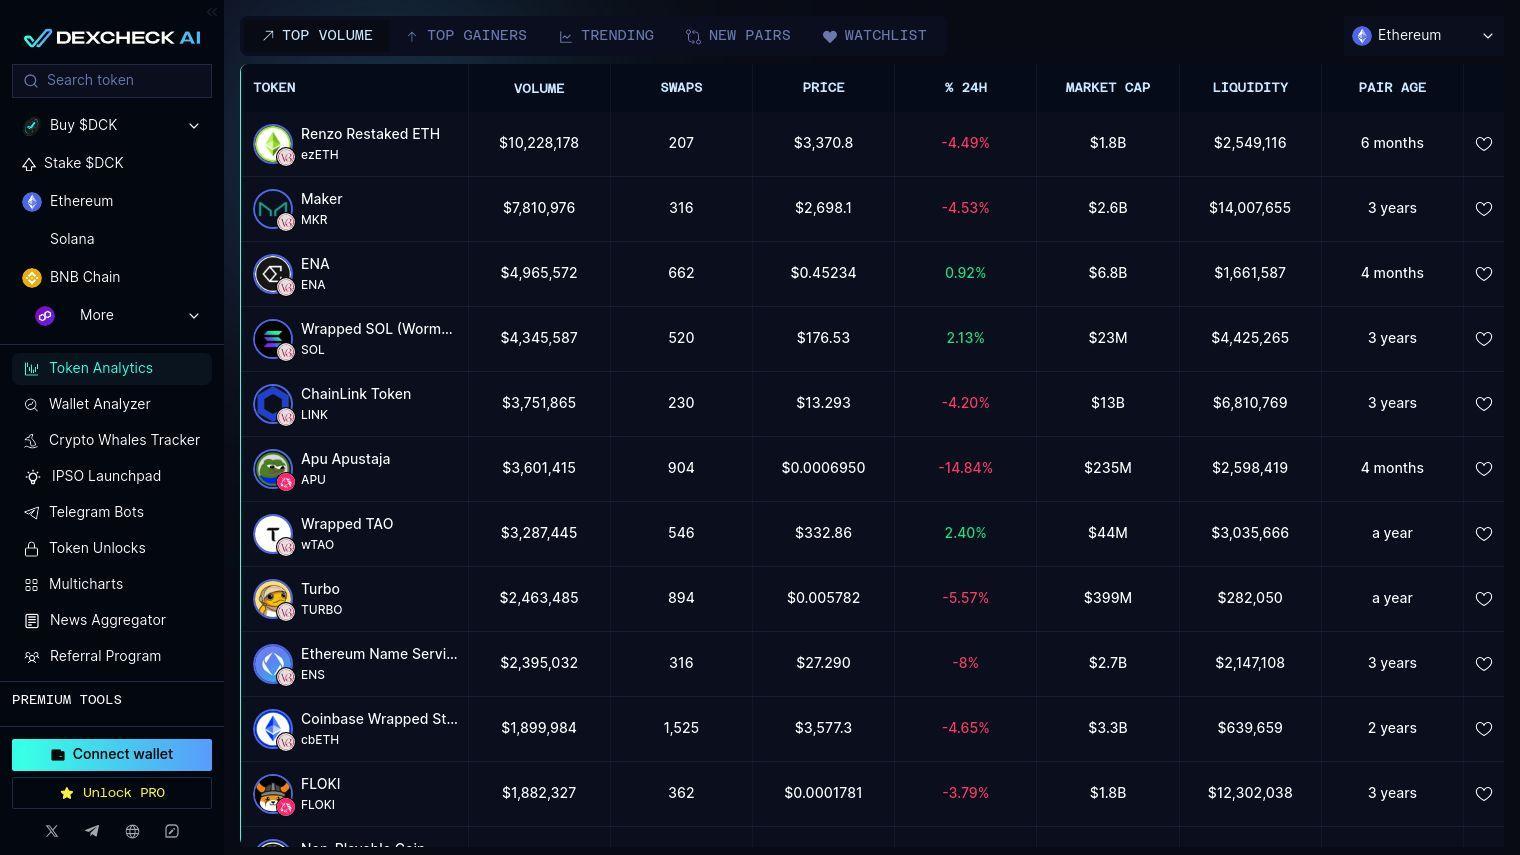
Task: Click the Token Unlocks lock icon
Action: click(x=31, y=548)
